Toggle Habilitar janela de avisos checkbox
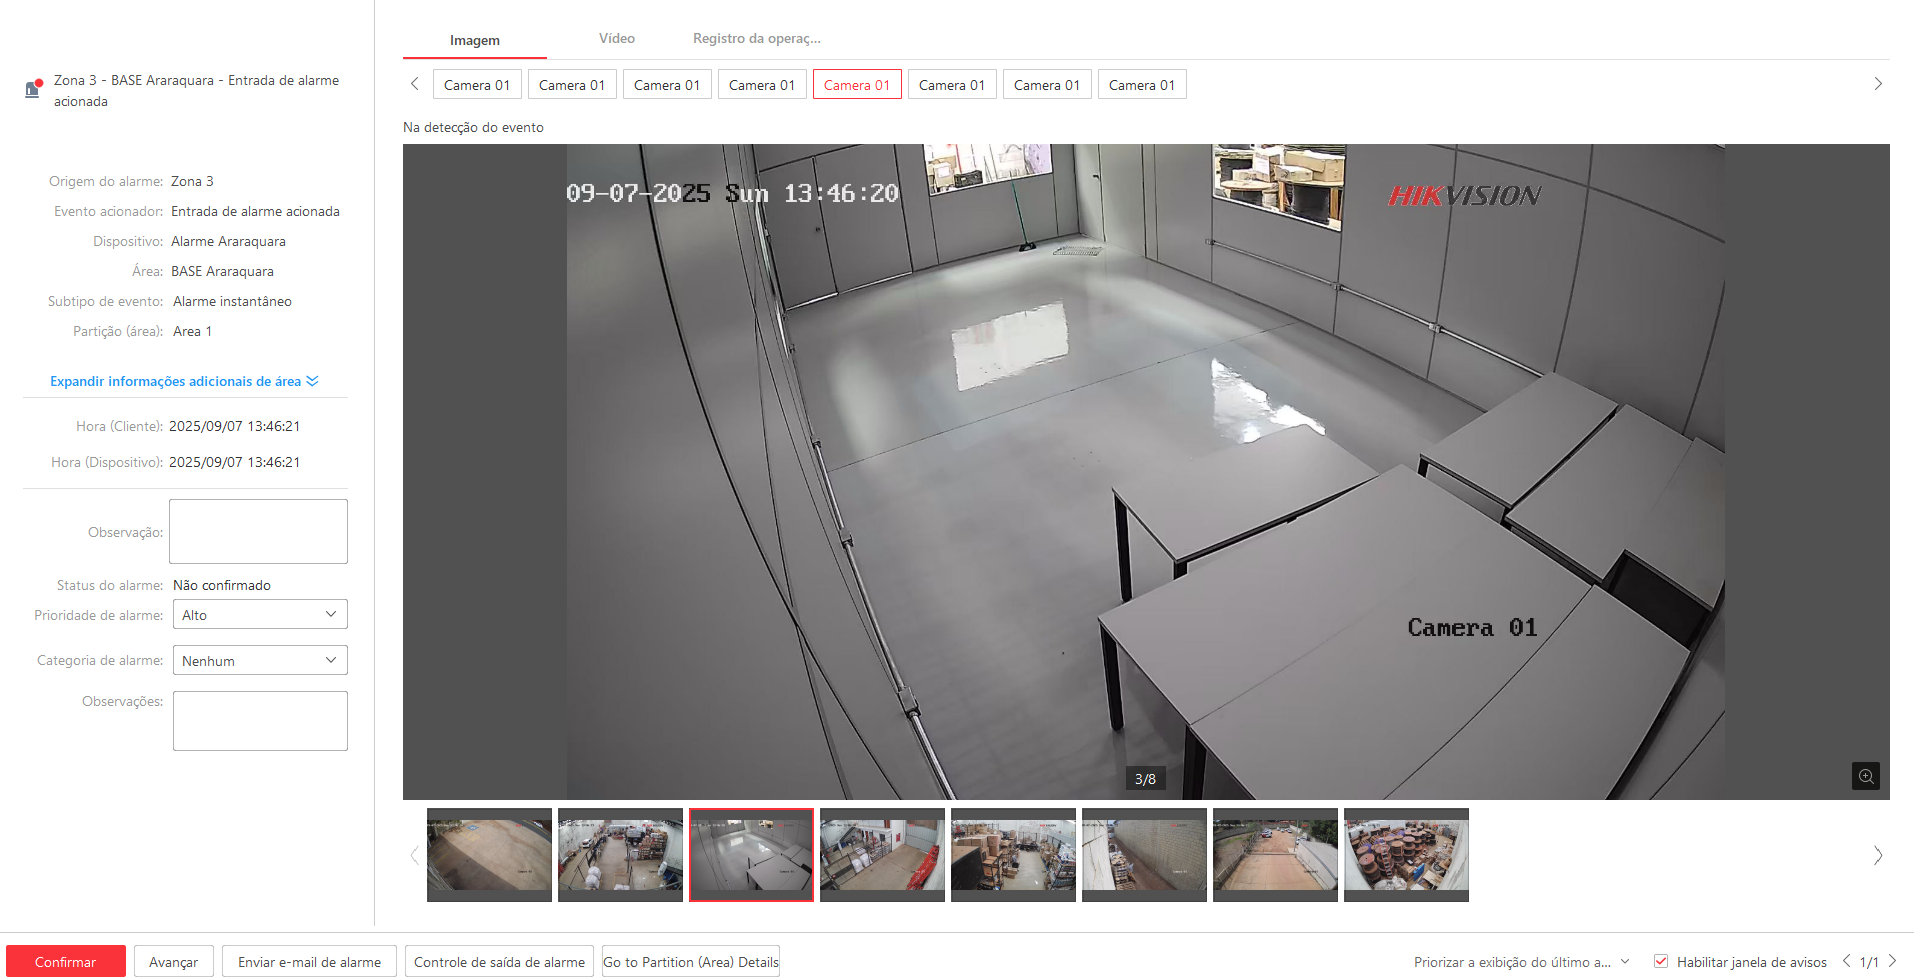1914x980 pixels. [x=1661, y=961]
